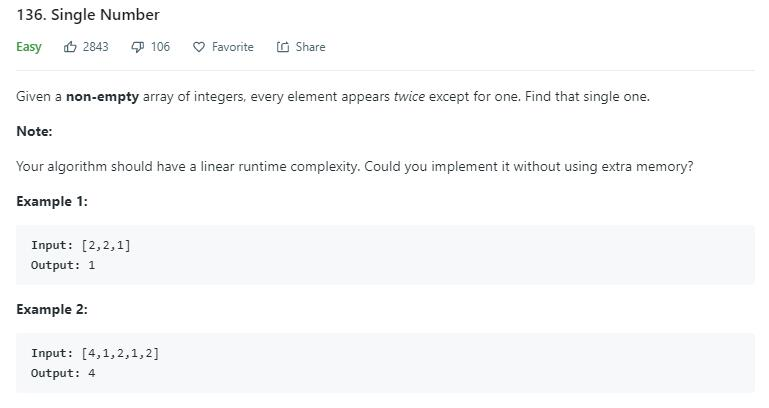
Task: Click the italic word twice
Action: tap(410, 97)
